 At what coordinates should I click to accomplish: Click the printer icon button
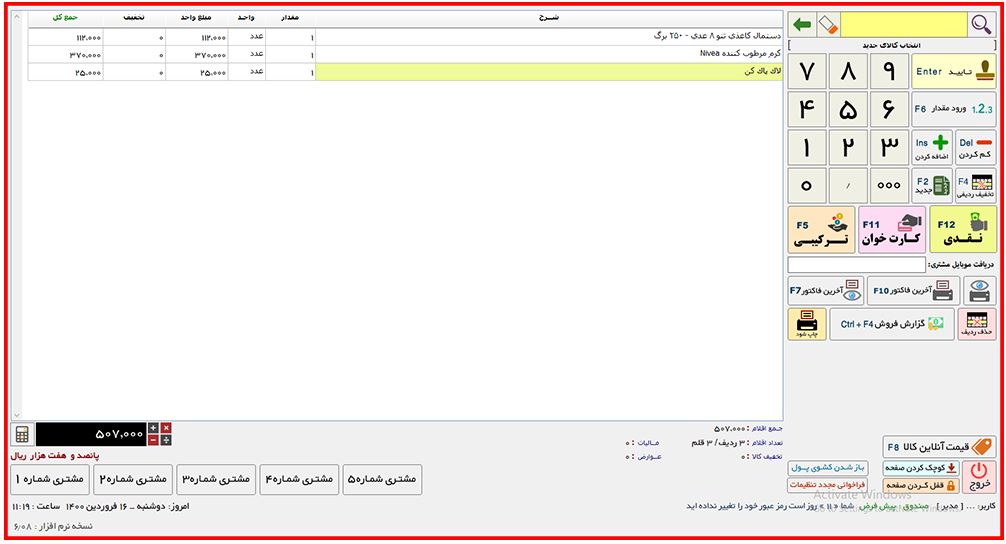point(979,291)
